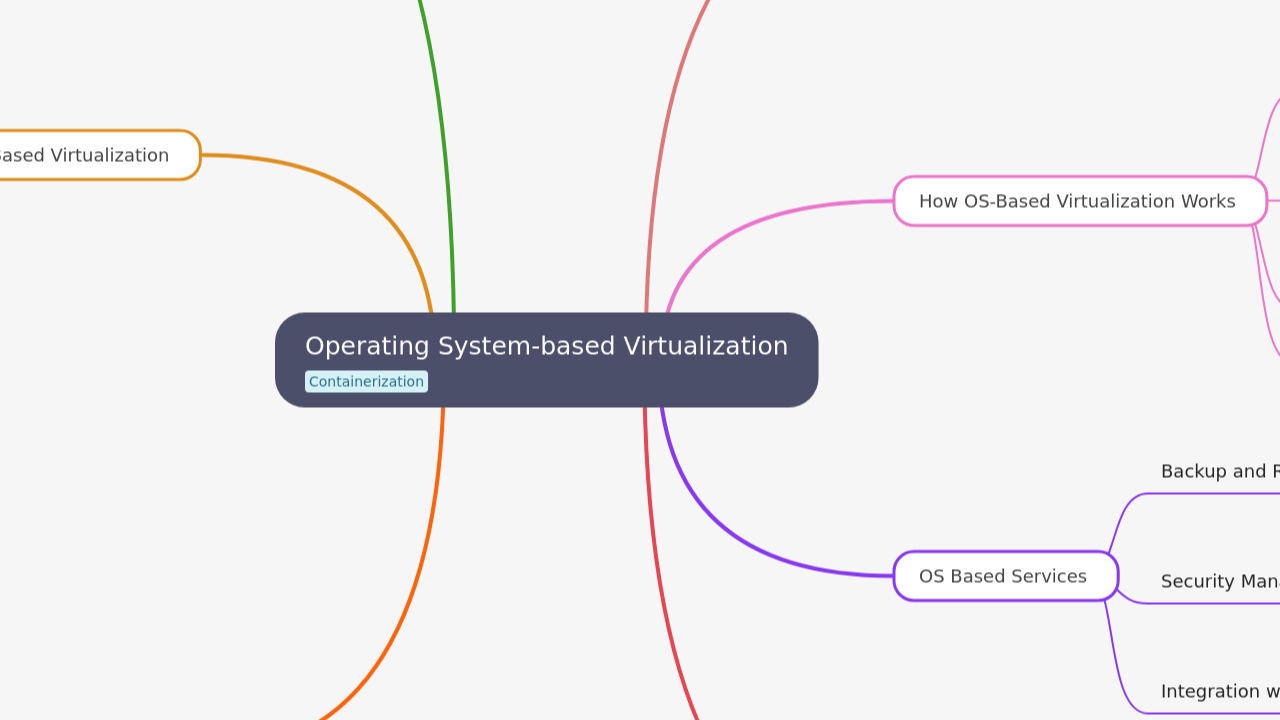The height and width of the screenshot is (720, 1280).
Task: Select the How OS-Based Virtualization Works node
Action: point(1080,201)
